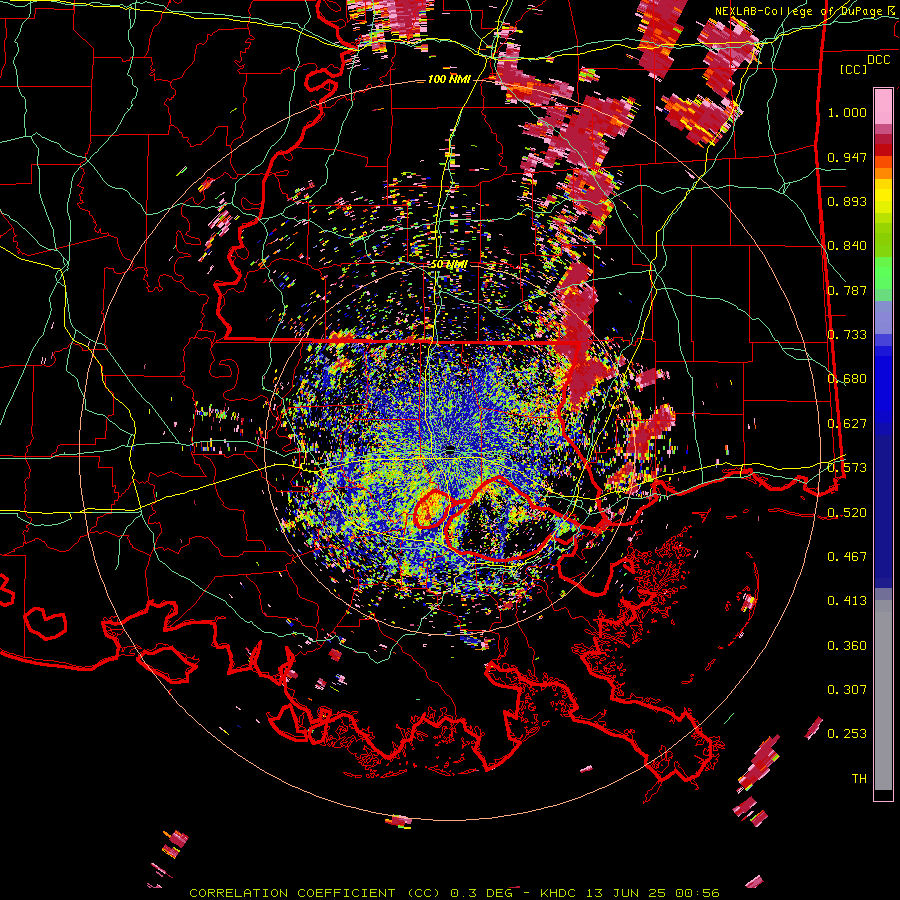Select the 0.680 legend value

pyautogui.click(x=847, y=379)
